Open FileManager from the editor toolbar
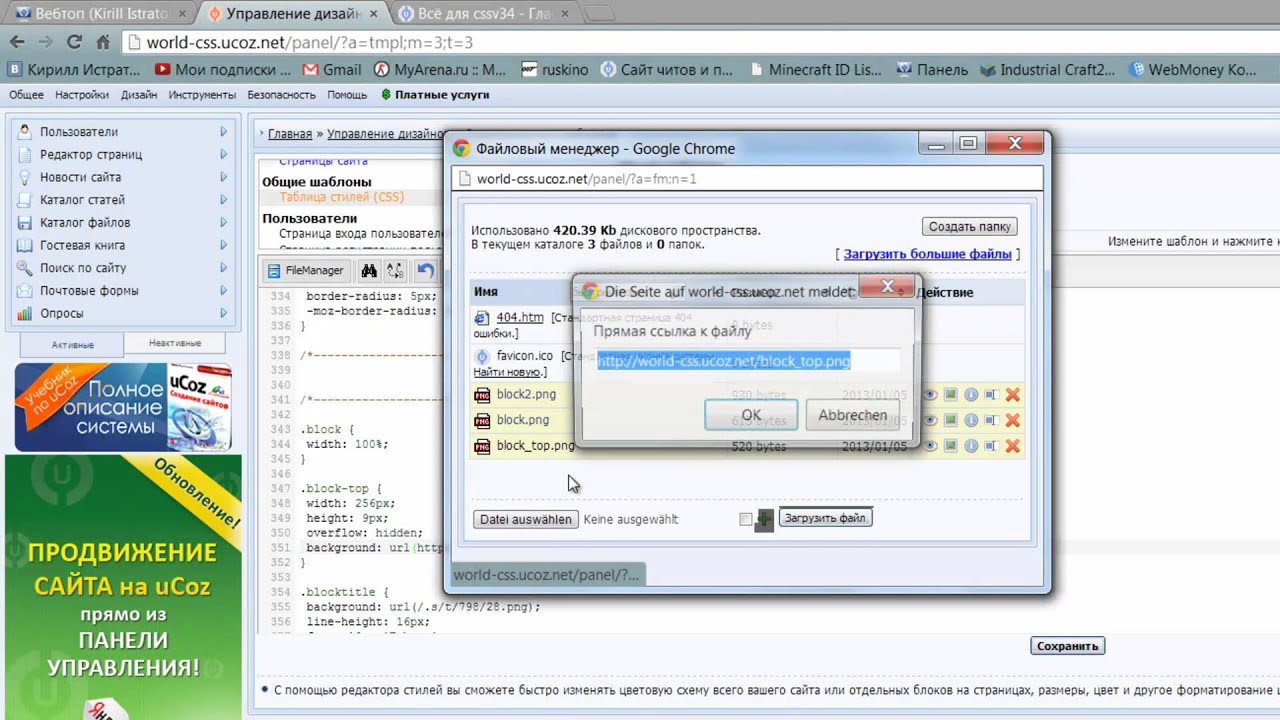 point(306,270)
